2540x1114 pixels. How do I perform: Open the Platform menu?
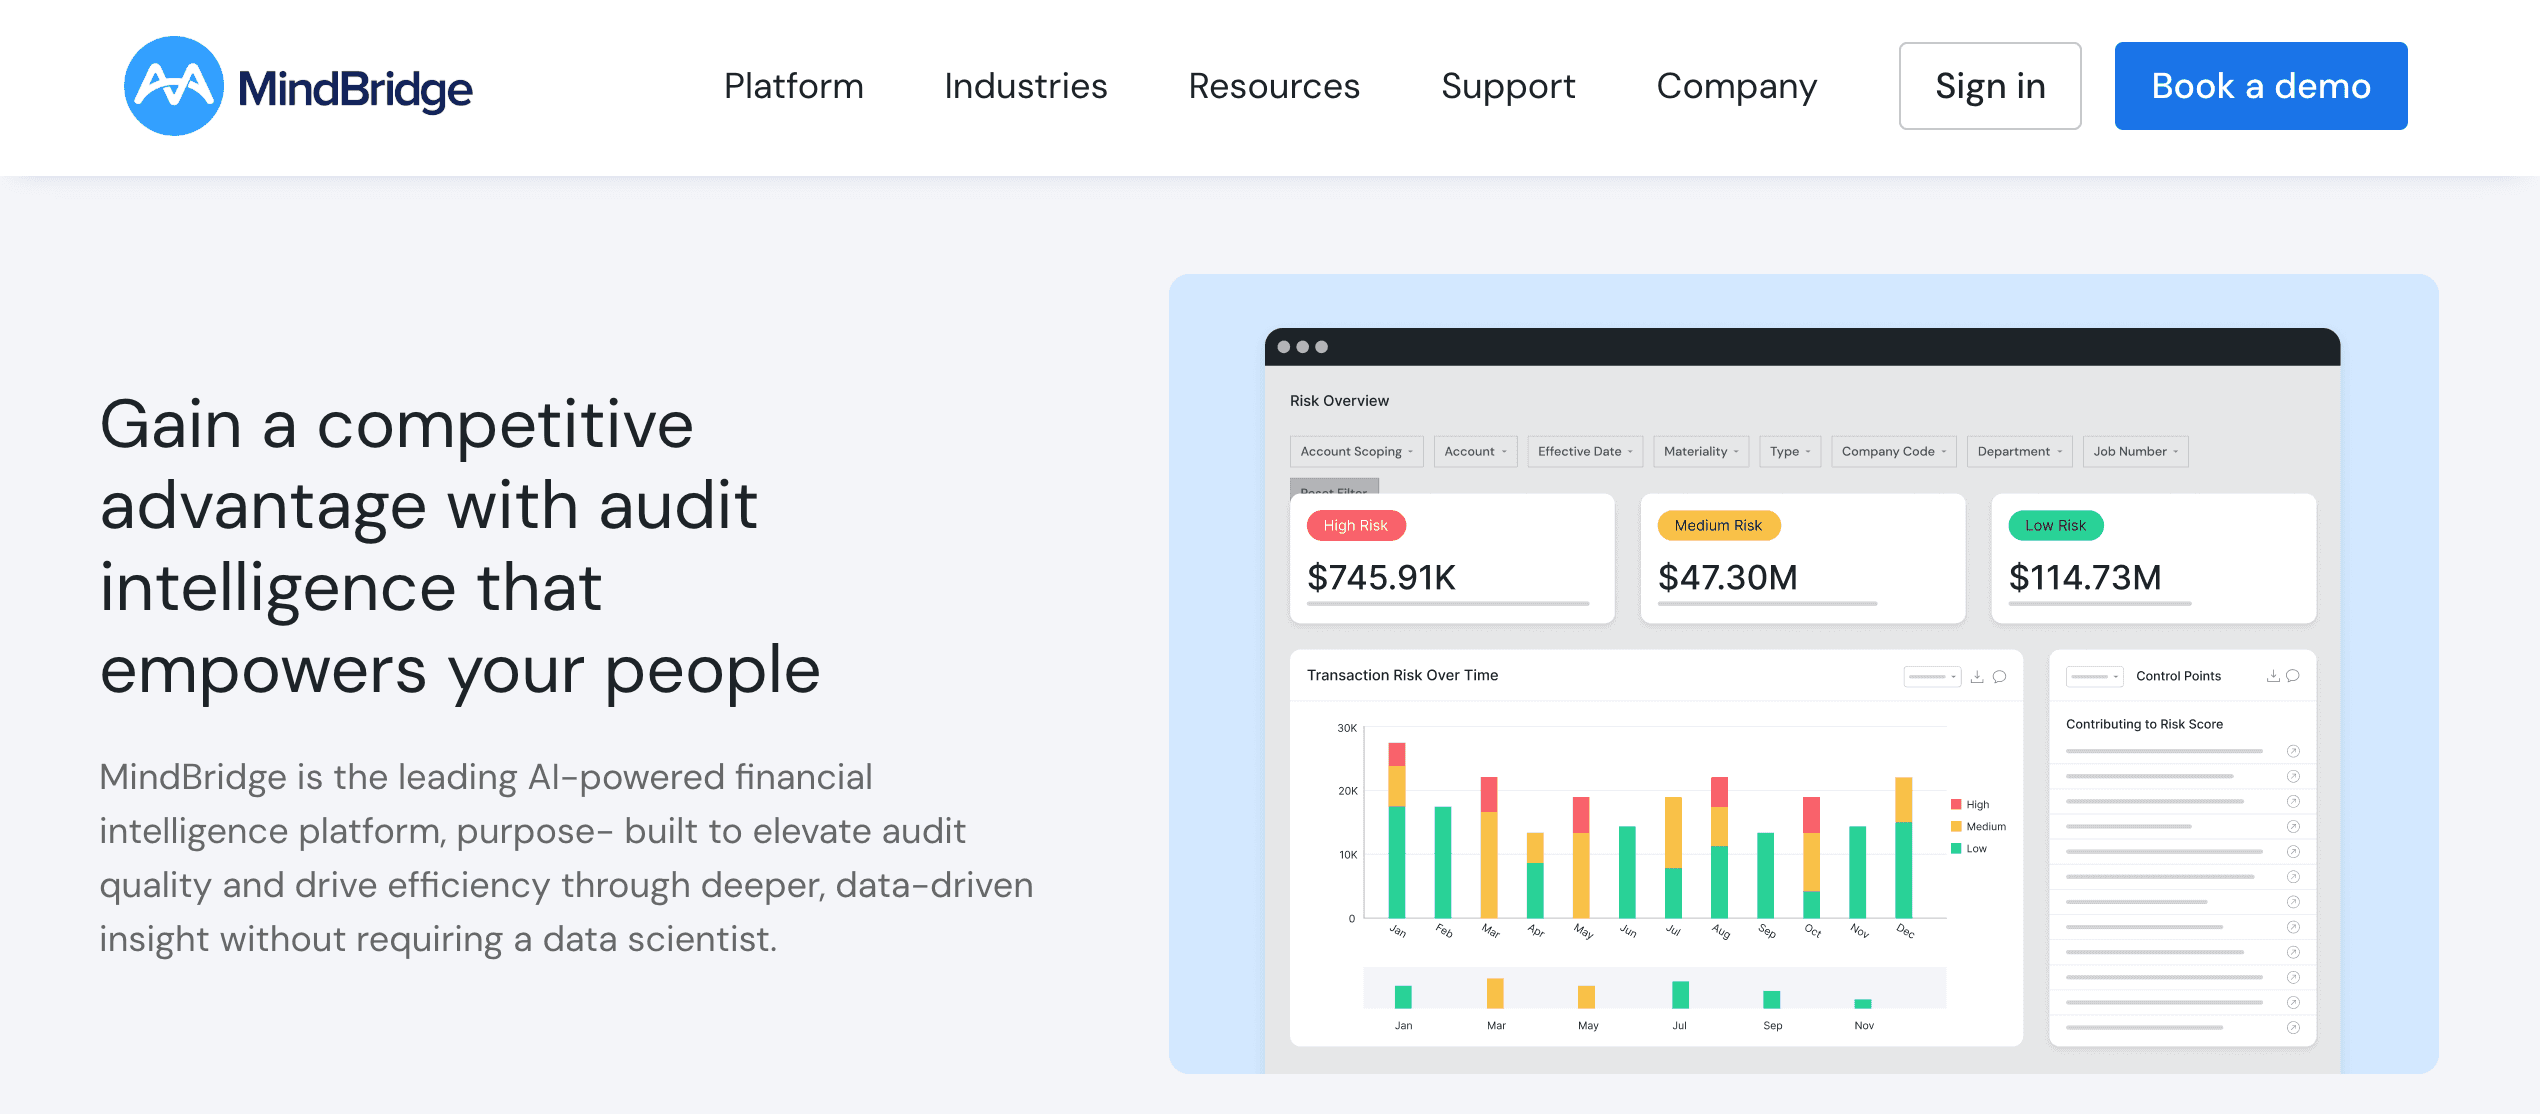pos(793,86)
